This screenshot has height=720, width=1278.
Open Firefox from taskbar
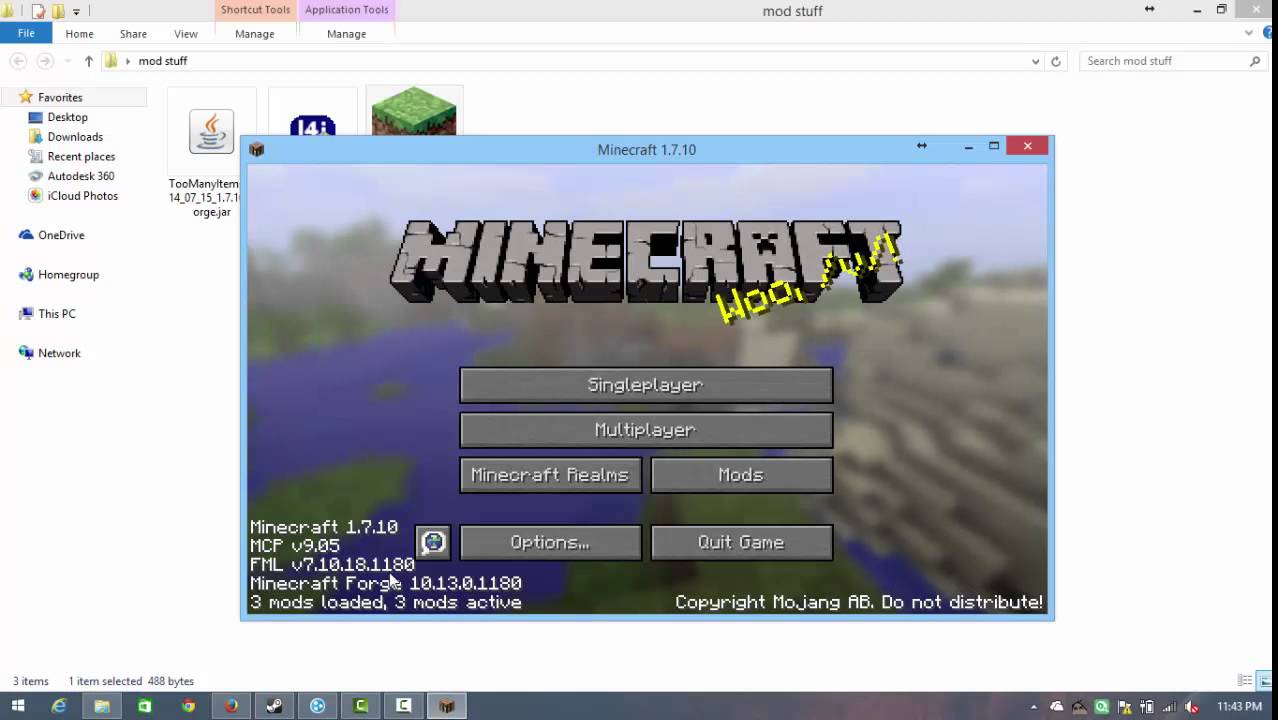[231, 706]
